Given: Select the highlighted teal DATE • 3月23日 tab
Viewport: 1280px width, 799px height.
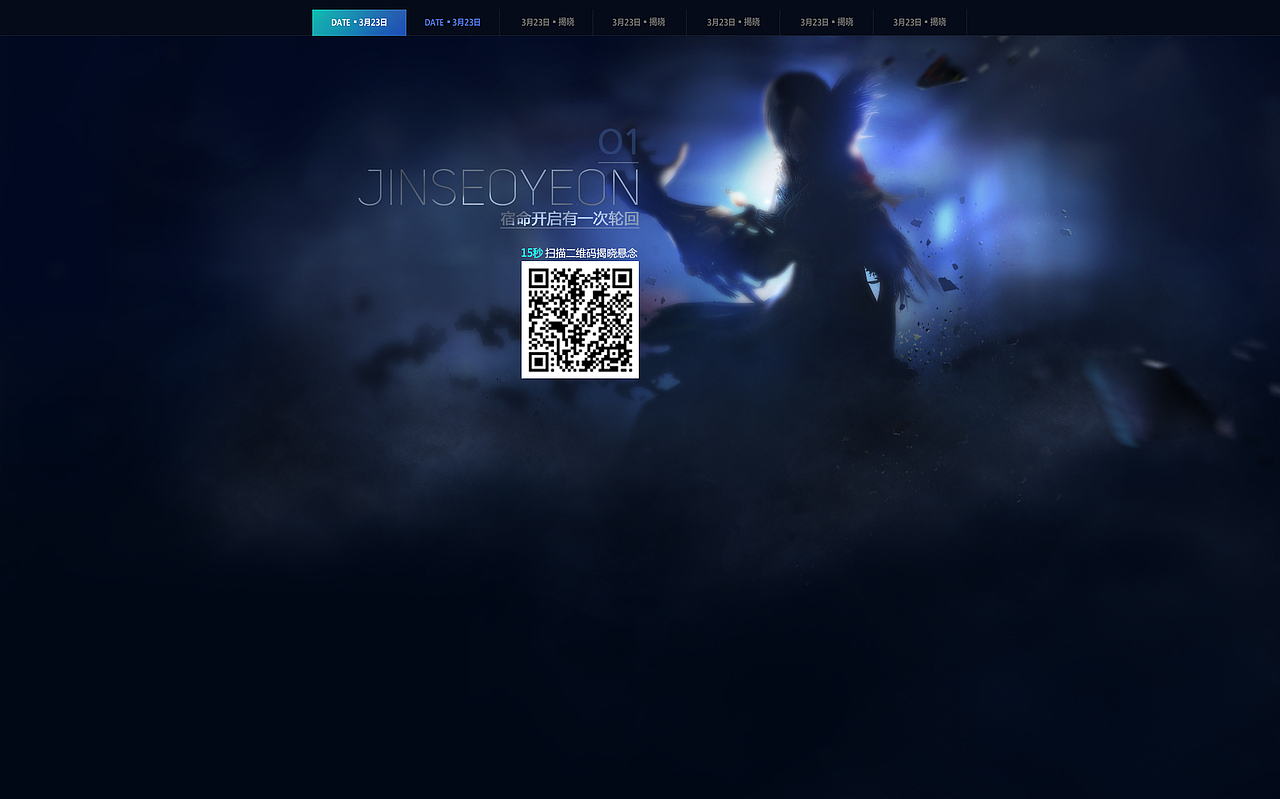Looking at the screenshot, I should (x=359, y=22).
